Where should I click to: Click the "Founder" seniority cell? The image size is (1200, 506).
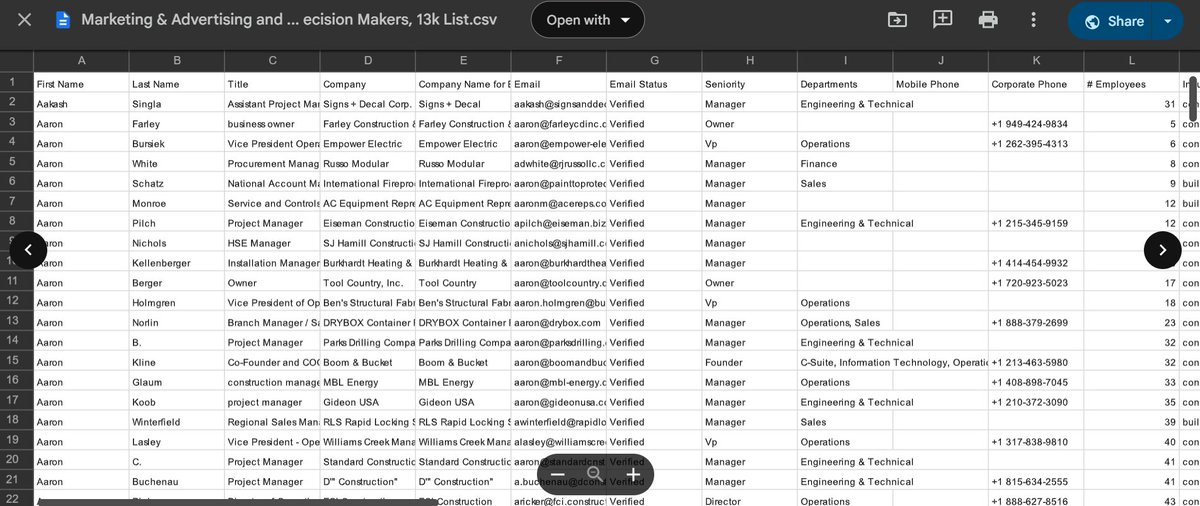(750, 362)
